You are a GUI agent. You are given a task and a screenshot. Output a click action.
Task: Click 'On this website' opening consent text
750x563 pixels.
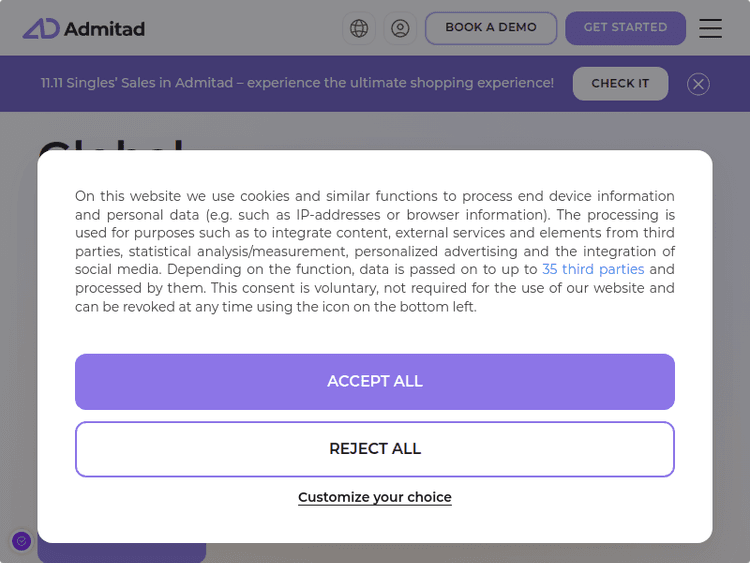click(126, 196)
